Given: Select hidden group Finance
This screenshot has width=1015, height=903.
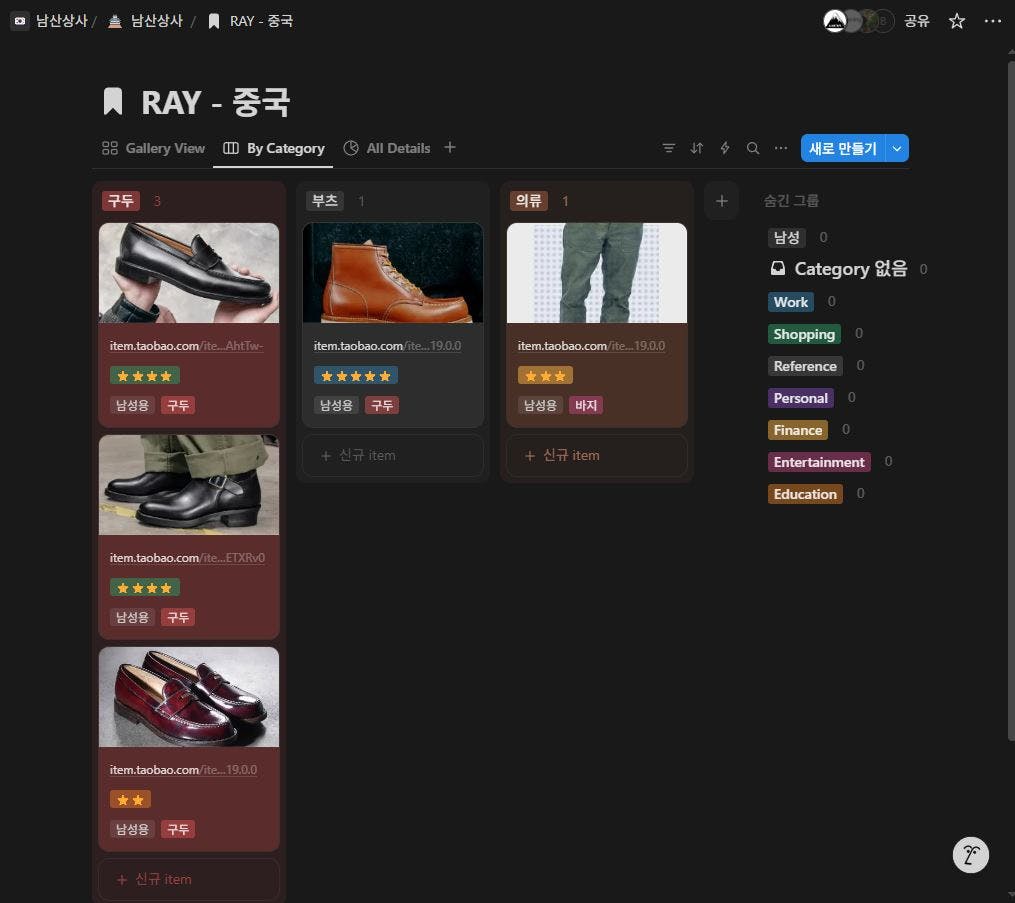Looking at the screenshot, I should [798, 430].
